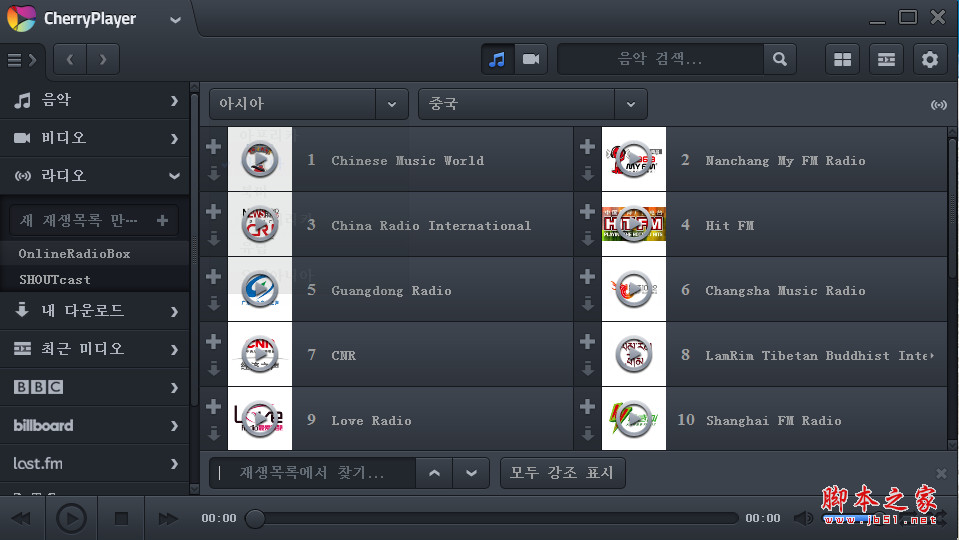The width and height of the screenshot is (959, 540).
Task: Add Chinese Music World to playlist
Action: (213, 146)
